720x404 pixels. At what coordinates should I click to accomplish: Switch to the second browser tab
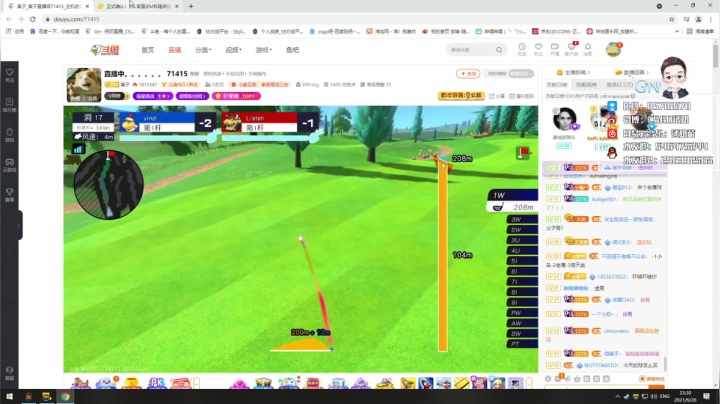coord(138,6)
